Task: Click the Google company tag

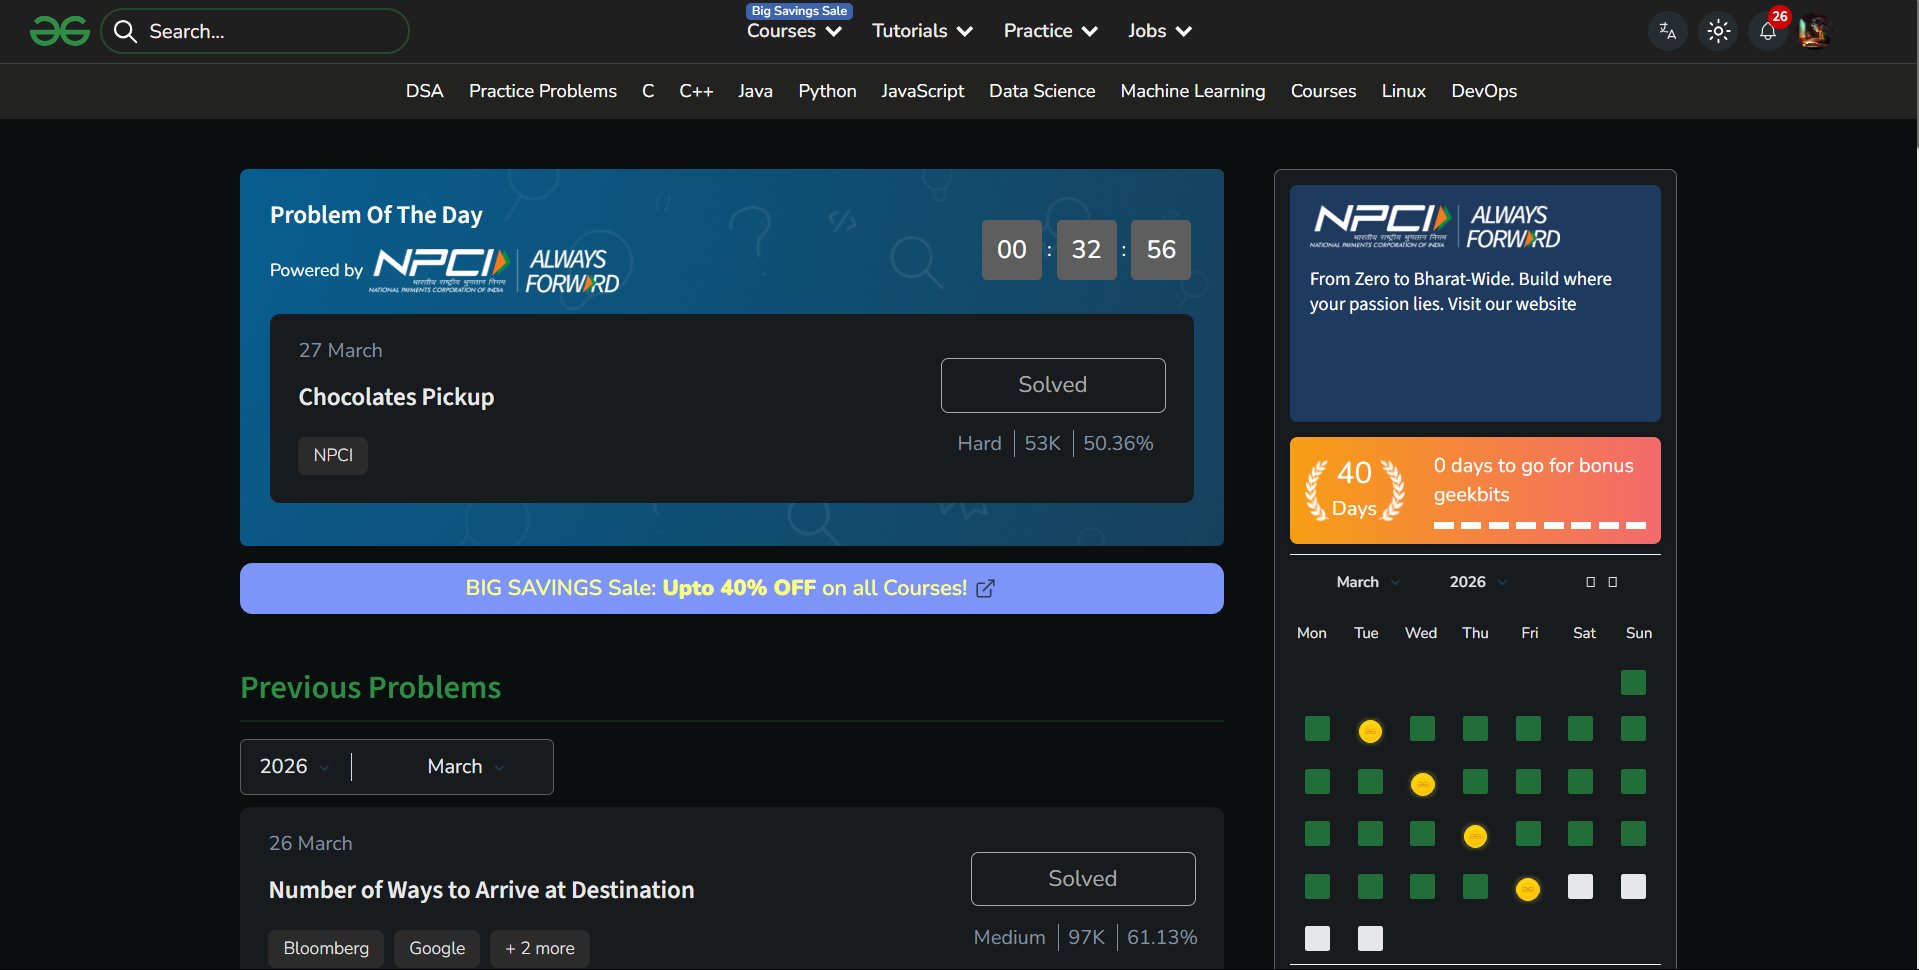Action: (x=437, y=948)
